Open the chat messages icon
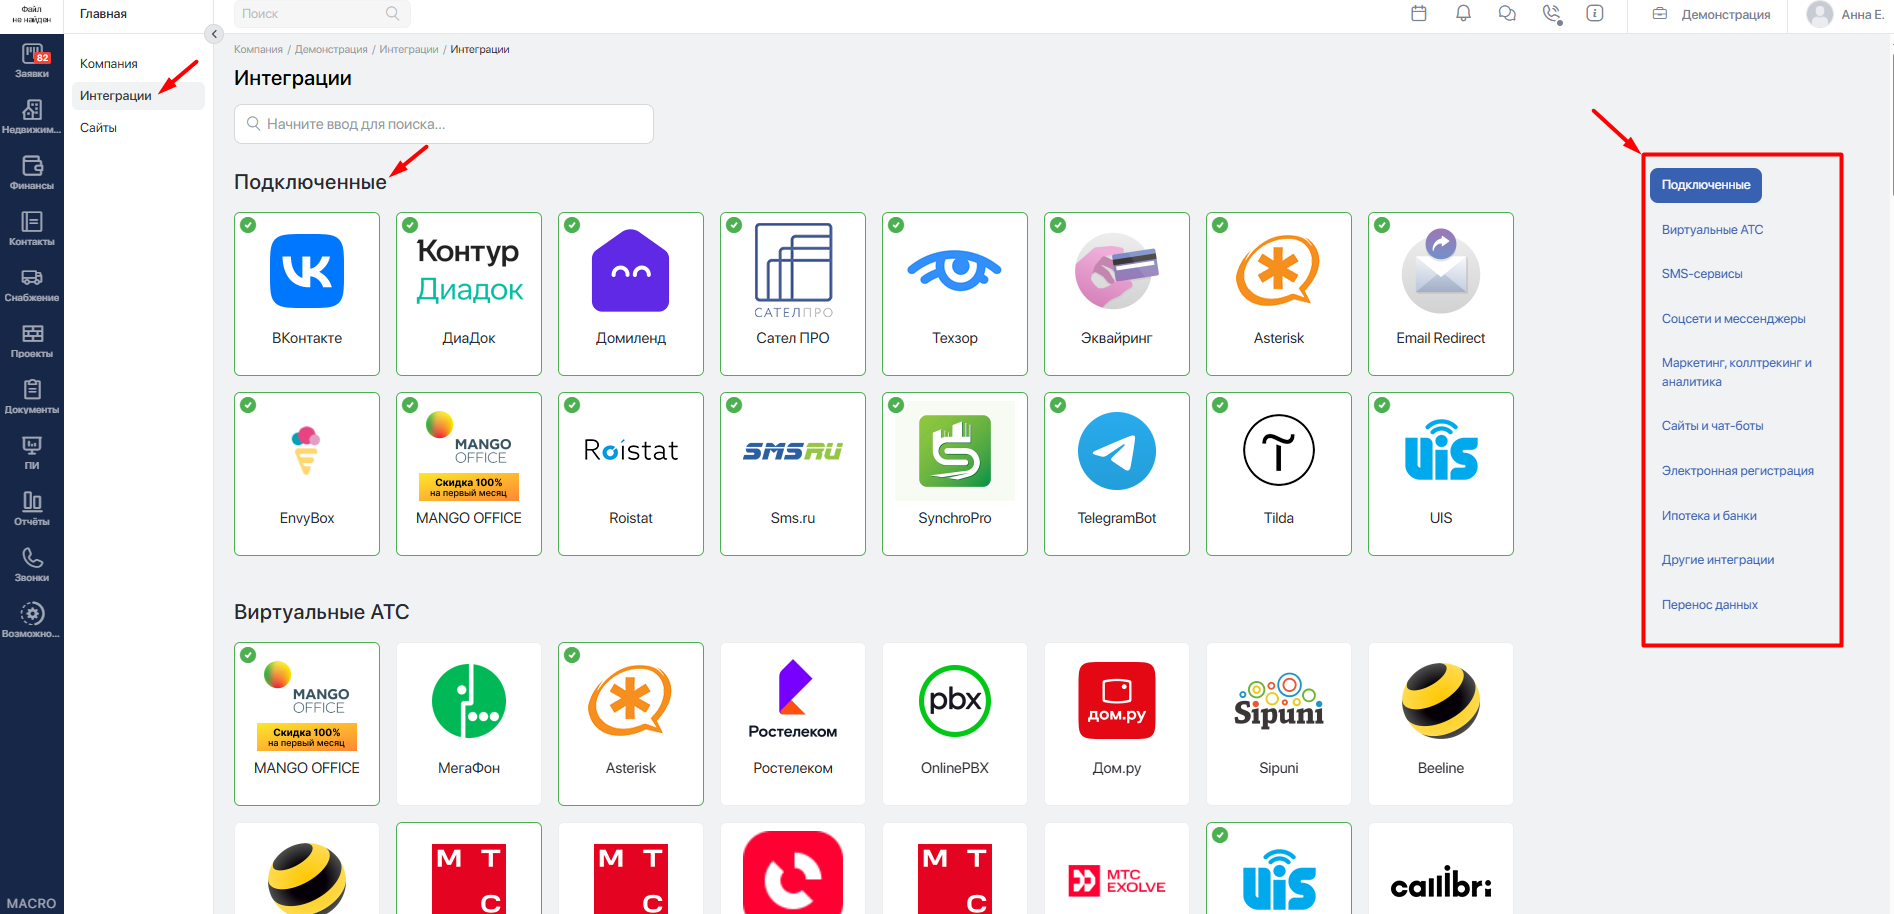Image resolution: width=1894 pixels, height=914 pixels. click(1507, 14)
